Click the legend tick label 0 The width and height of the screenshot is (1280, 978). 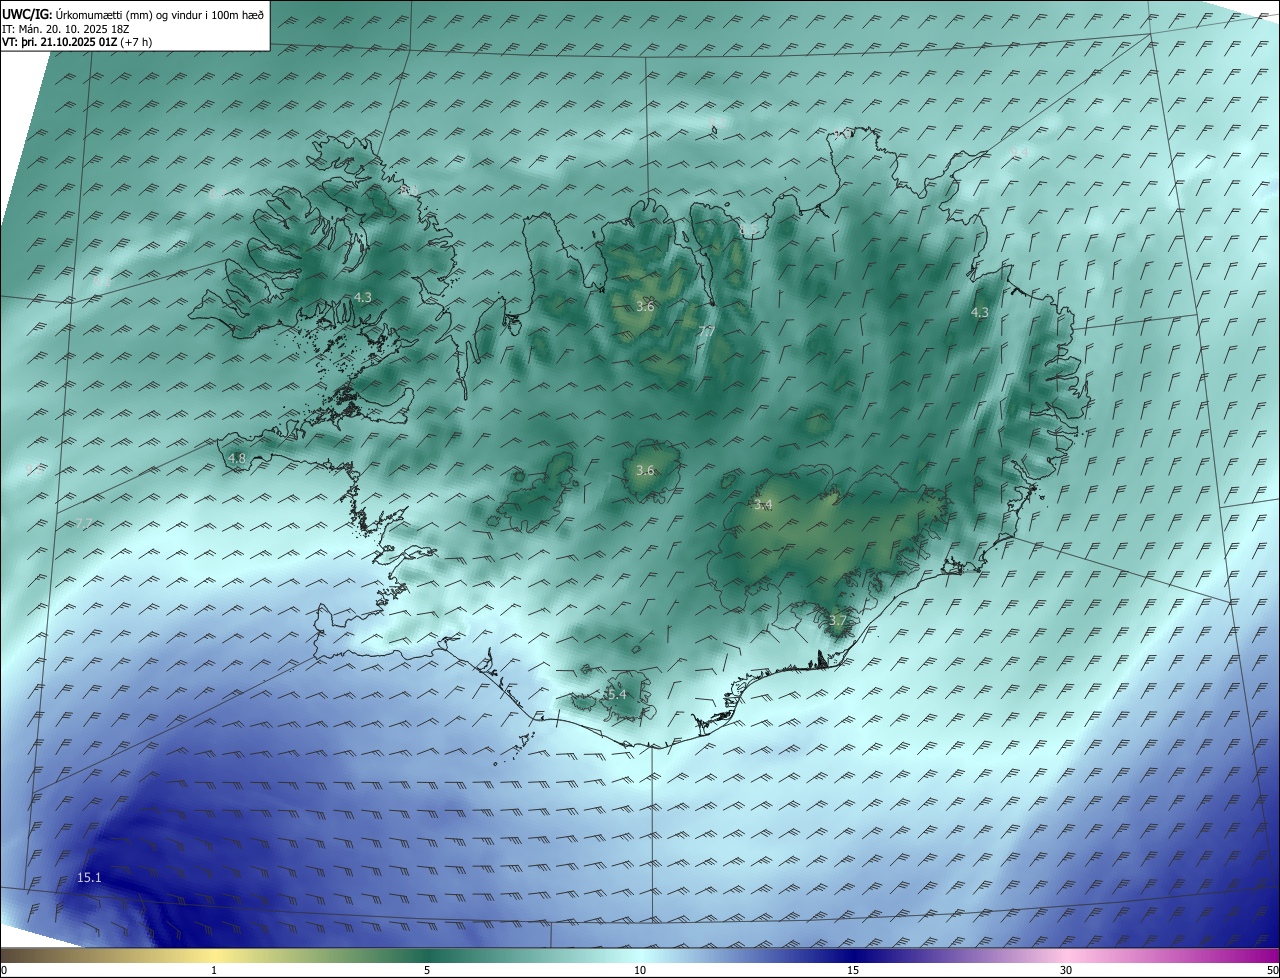pyautogui.click(x=4, y=970)
